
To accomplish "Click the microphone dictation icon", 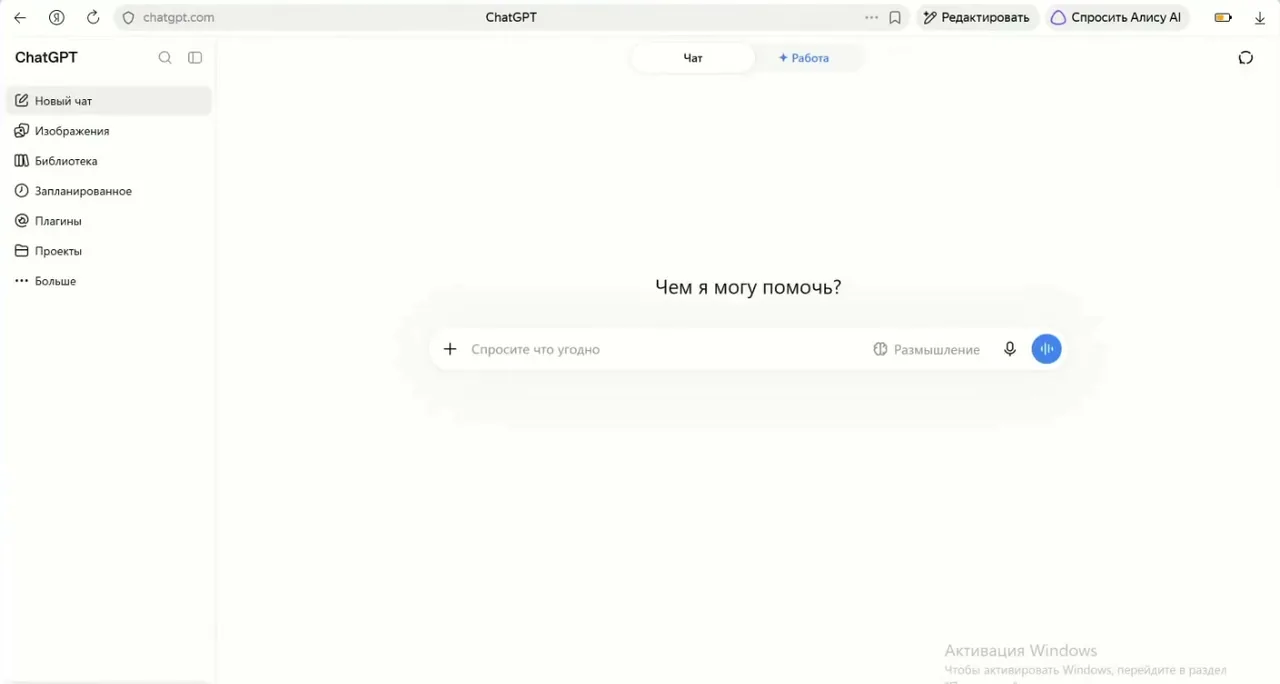I will [1010, 349].
